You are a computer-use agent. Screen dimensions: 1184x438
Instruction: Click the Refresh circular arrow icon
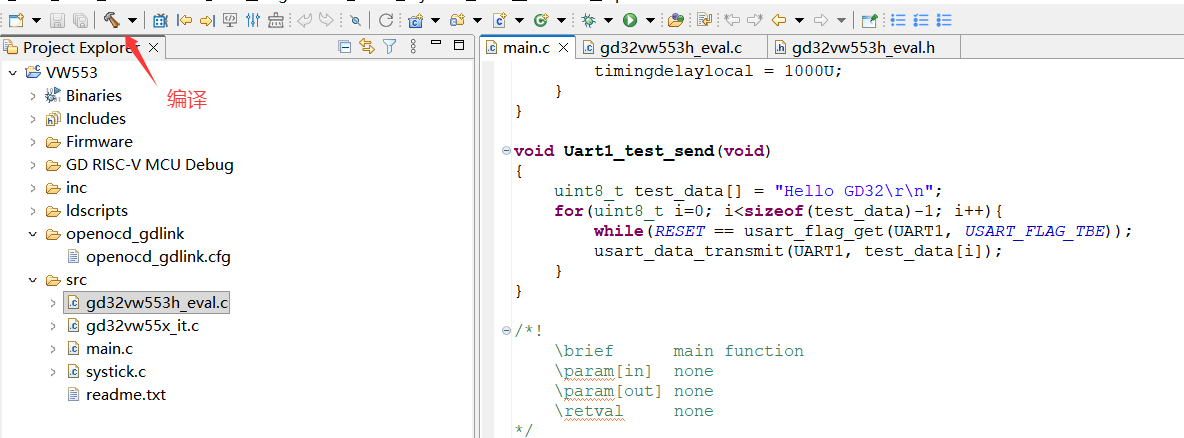tap(385, 19)
